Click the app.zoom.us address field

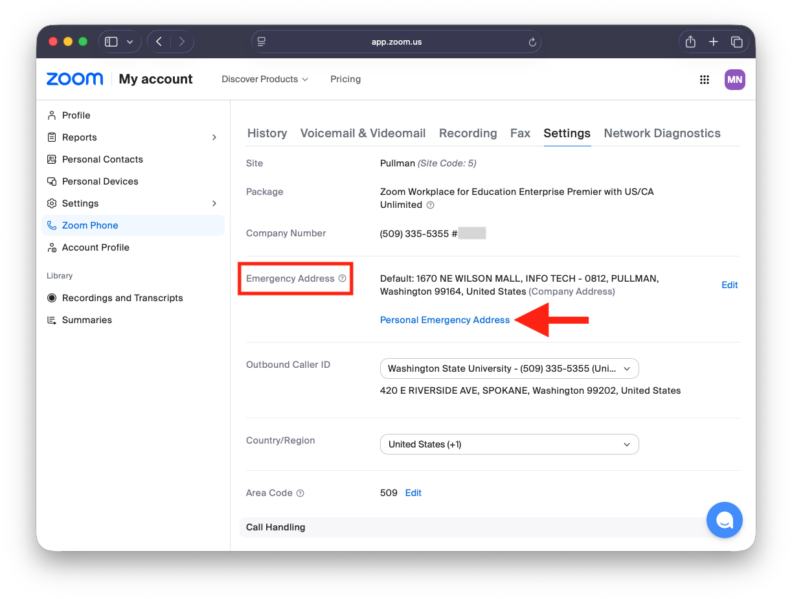pos(397,42)
